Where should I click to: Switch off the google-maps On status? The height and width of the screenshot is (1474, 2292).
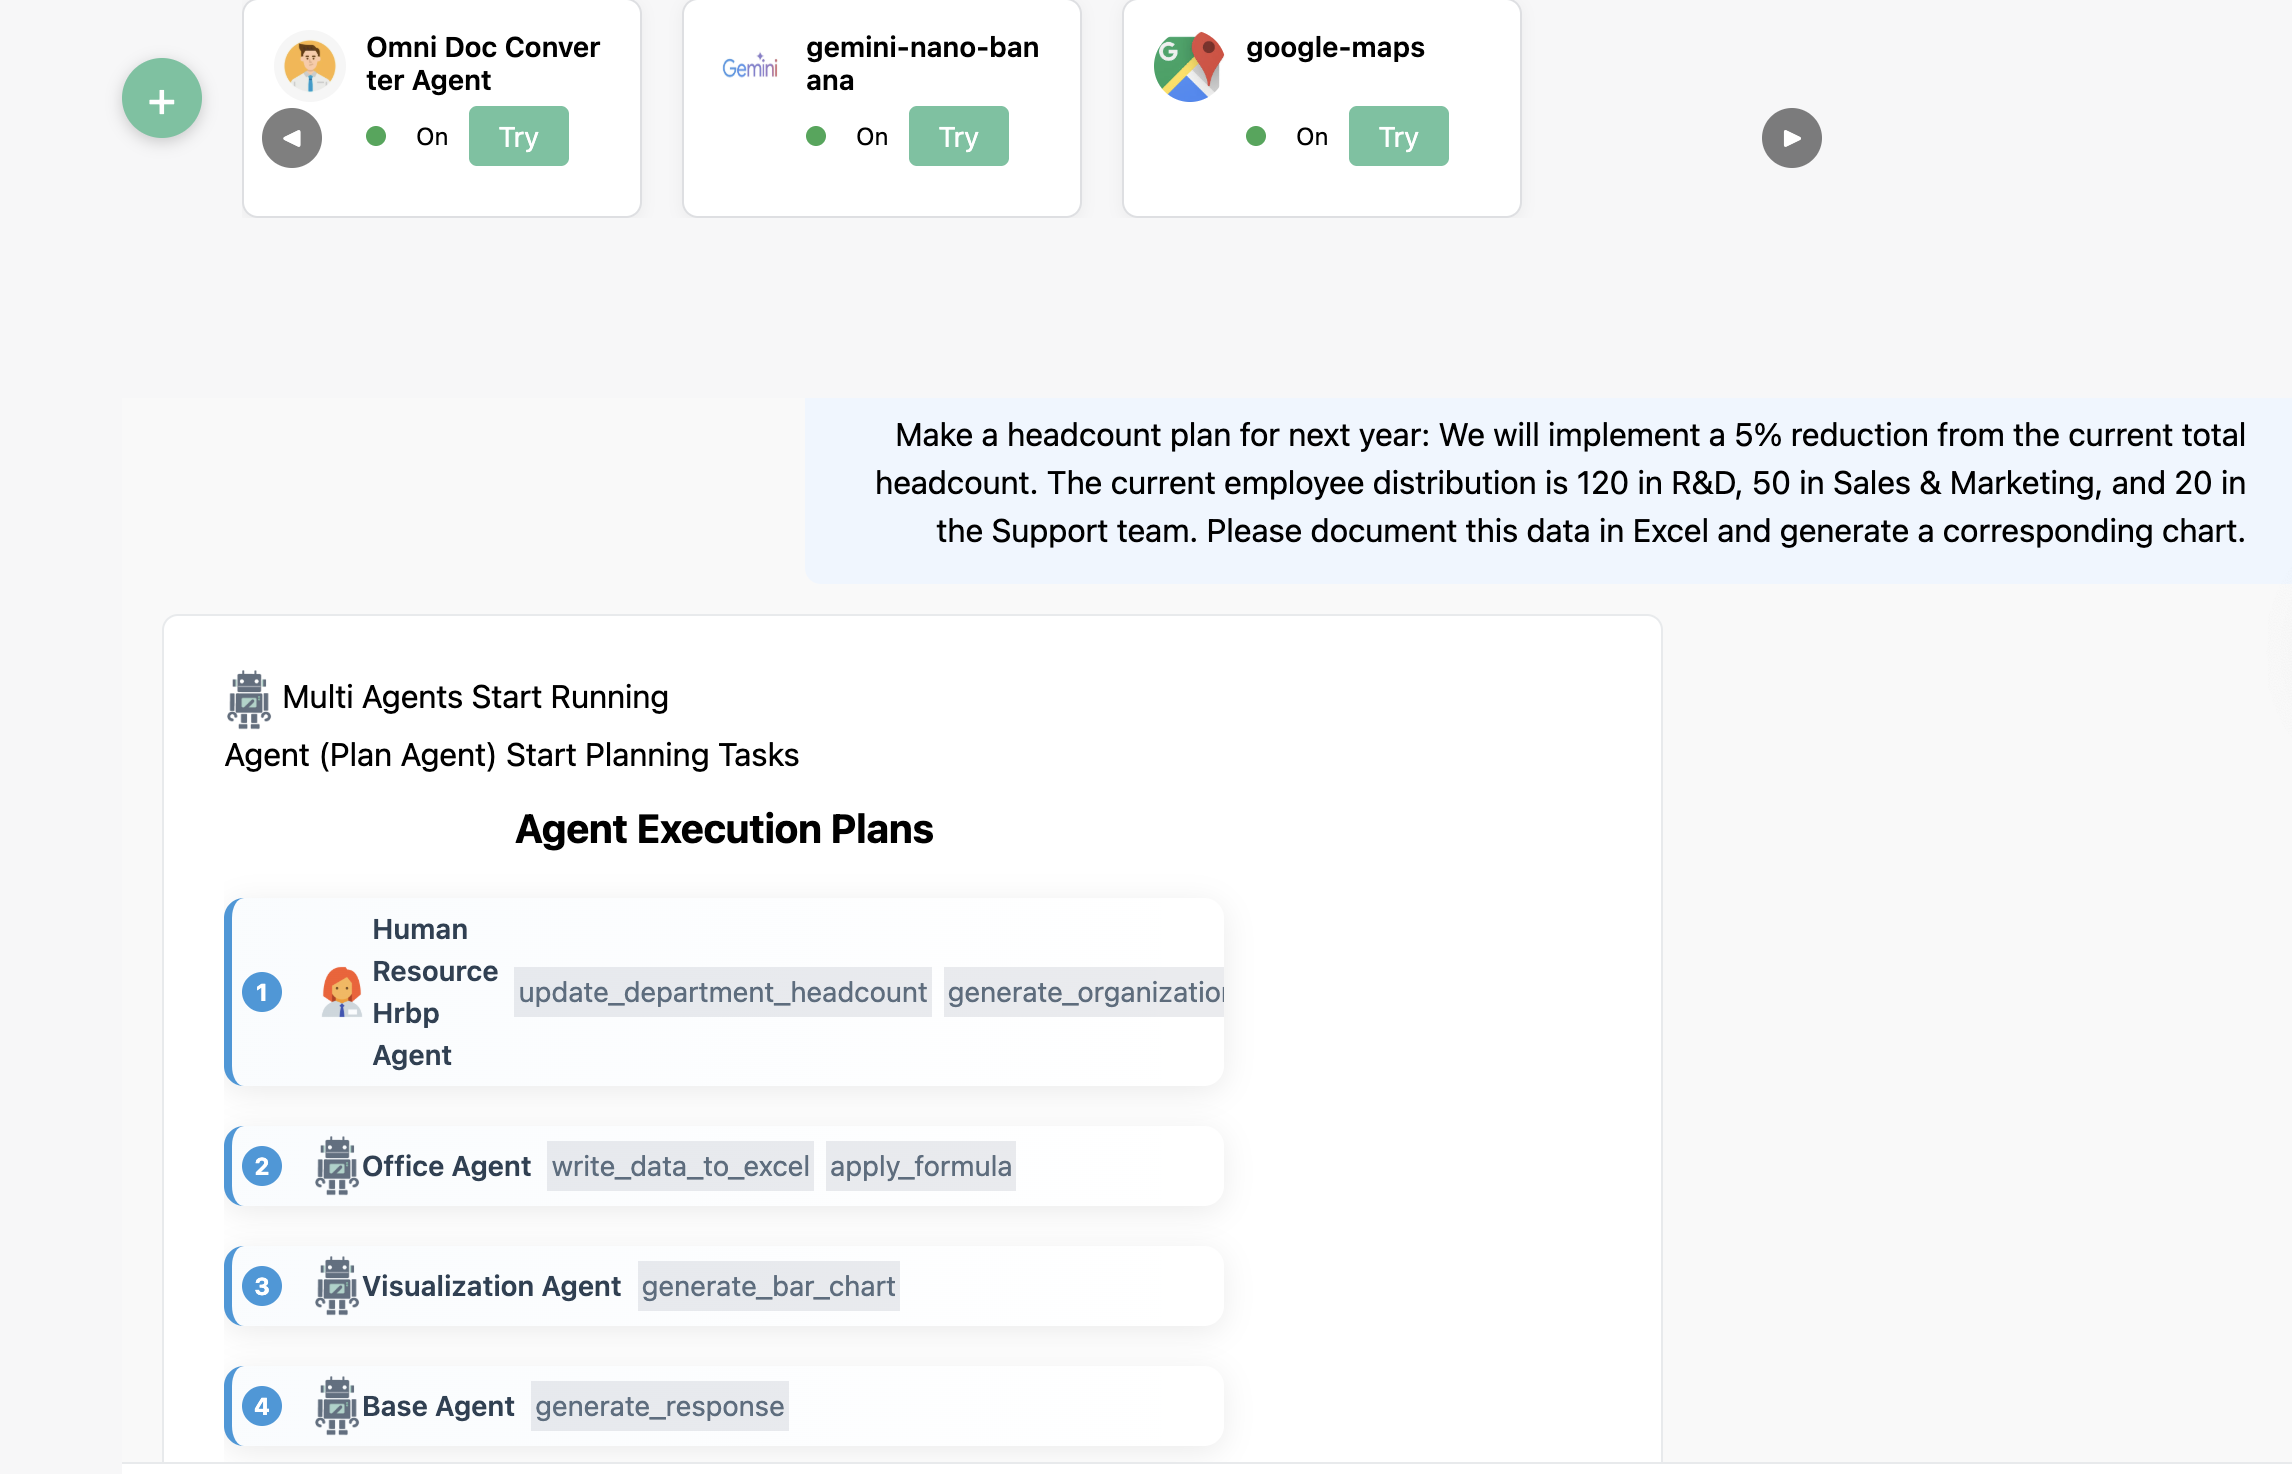pyautogui.click(x=1258, y=137)
